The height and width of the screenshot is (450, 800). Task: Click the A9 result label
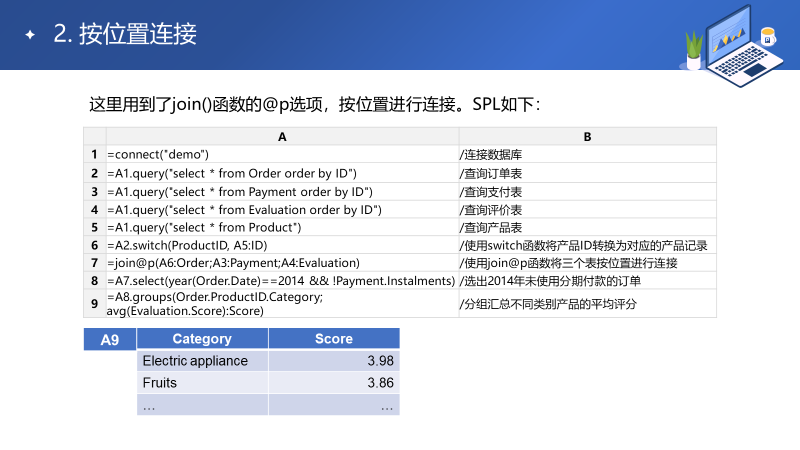[110, 339]
